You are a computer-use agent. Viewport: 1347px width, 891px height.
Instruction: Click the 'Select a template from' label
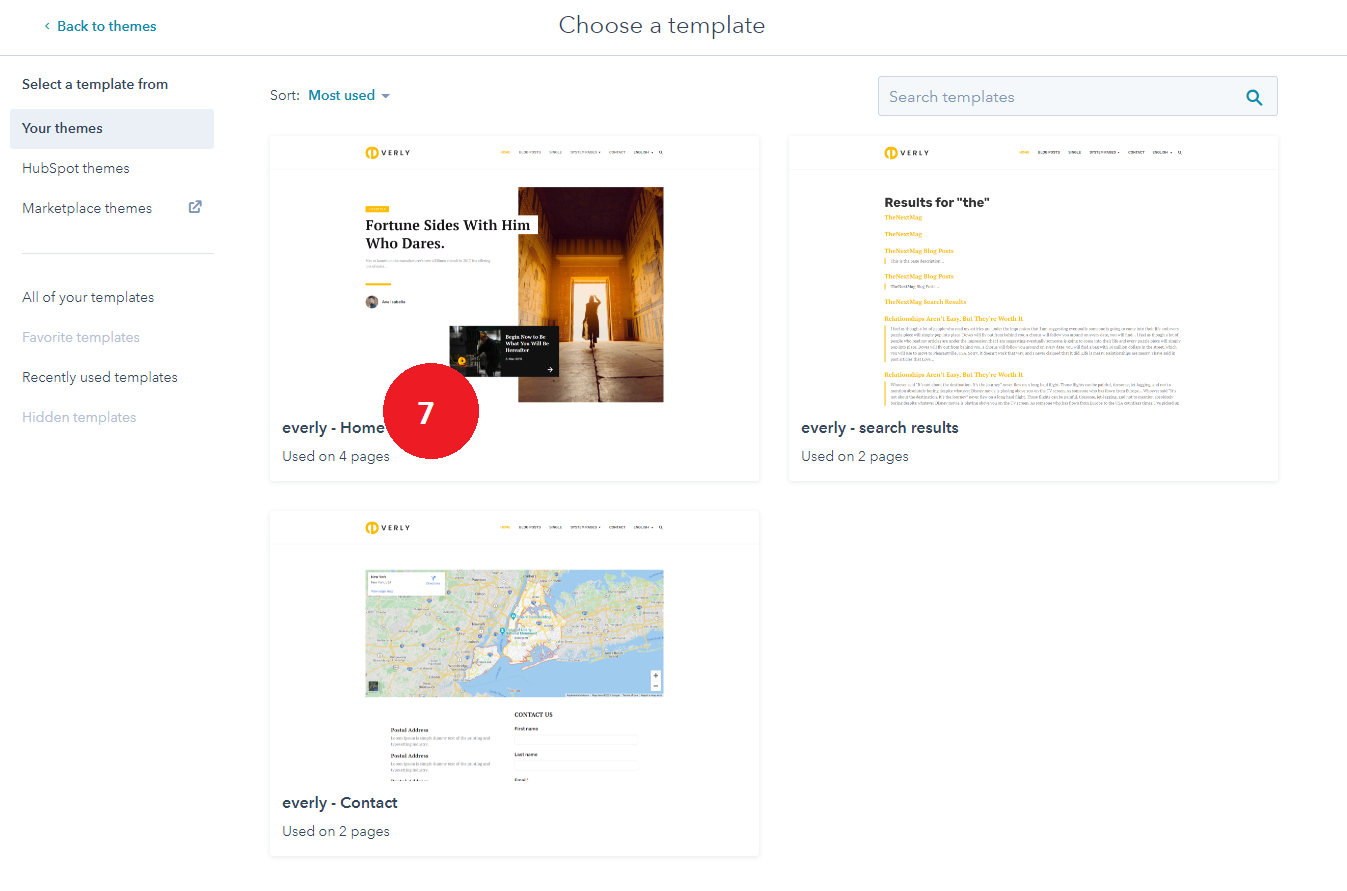coord(95,85)
